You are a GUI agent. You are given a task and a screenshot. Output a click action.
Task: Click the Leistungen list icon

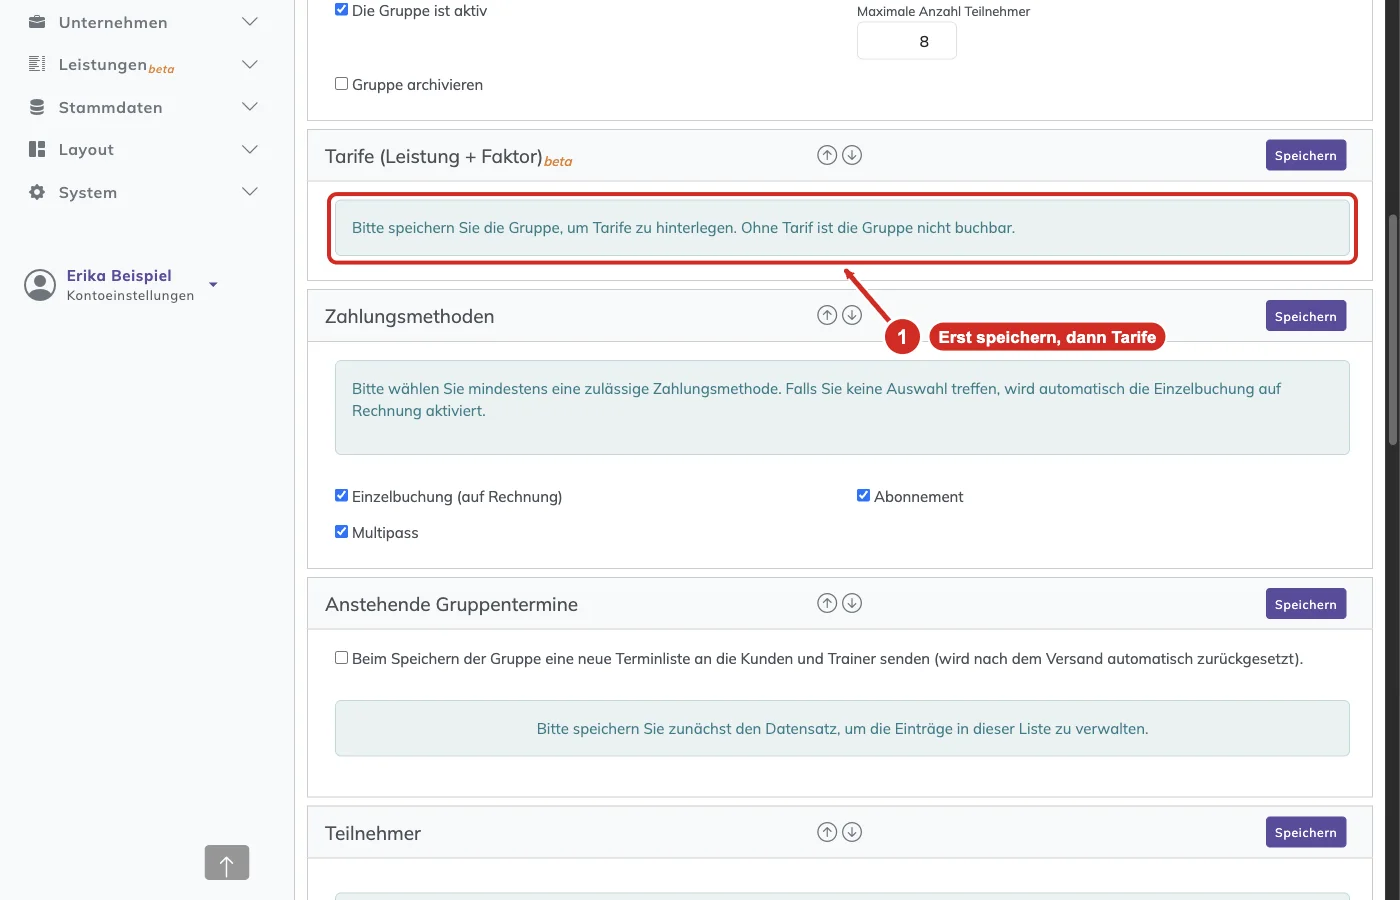click(37, 64)
